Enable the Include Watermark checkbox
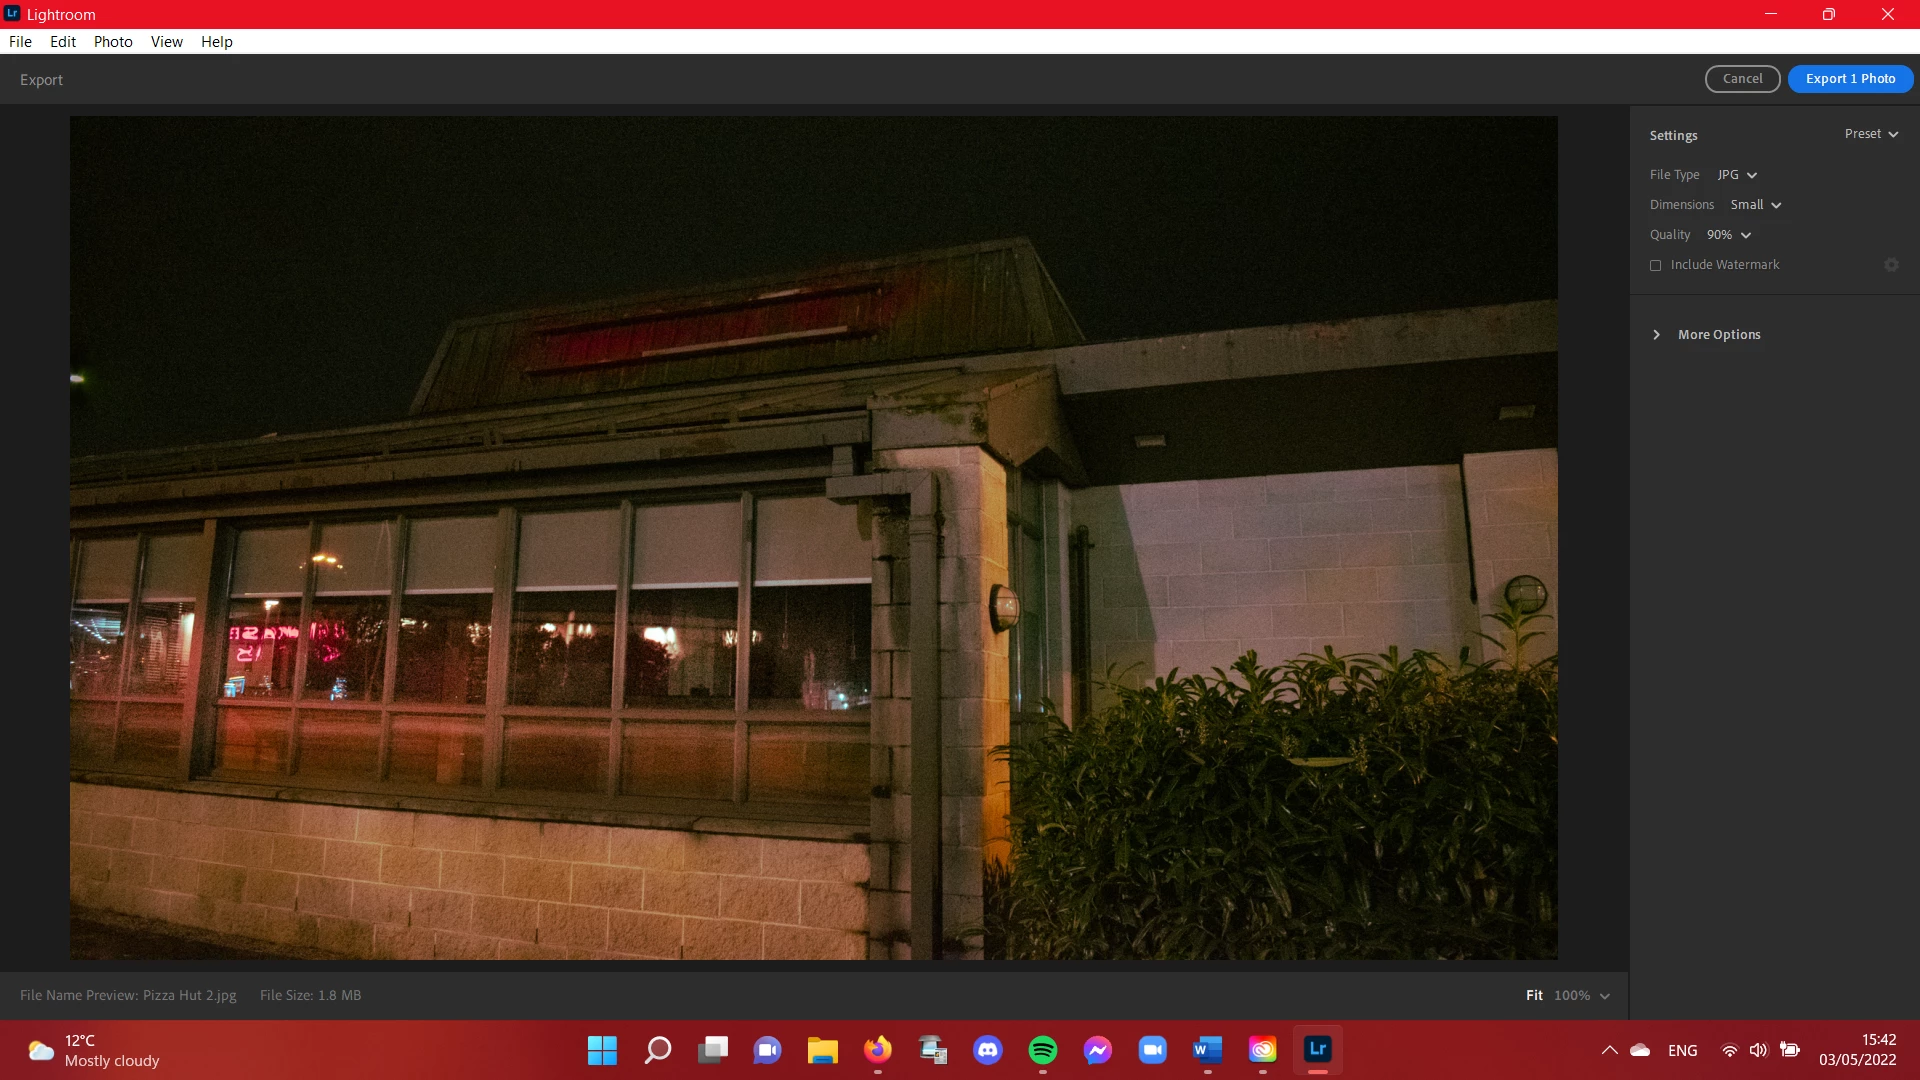This screenshot has height=1080, width=1920. [x=1656, y=265]
